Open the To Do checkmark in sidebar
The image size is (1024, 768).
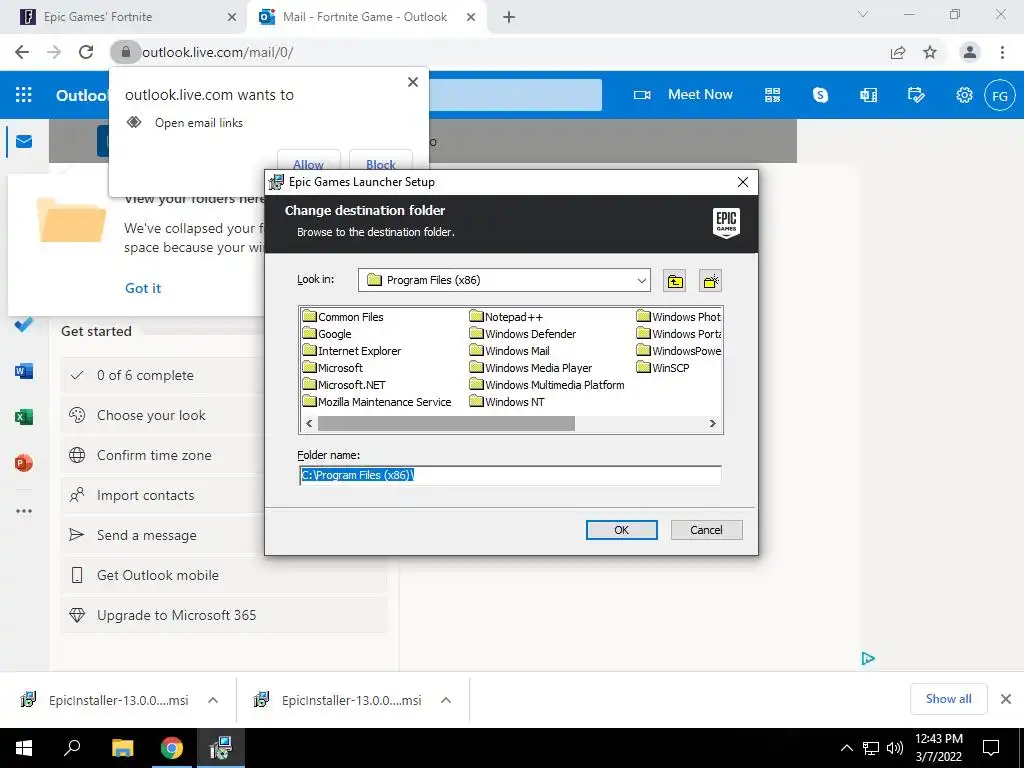coord(24,325)
